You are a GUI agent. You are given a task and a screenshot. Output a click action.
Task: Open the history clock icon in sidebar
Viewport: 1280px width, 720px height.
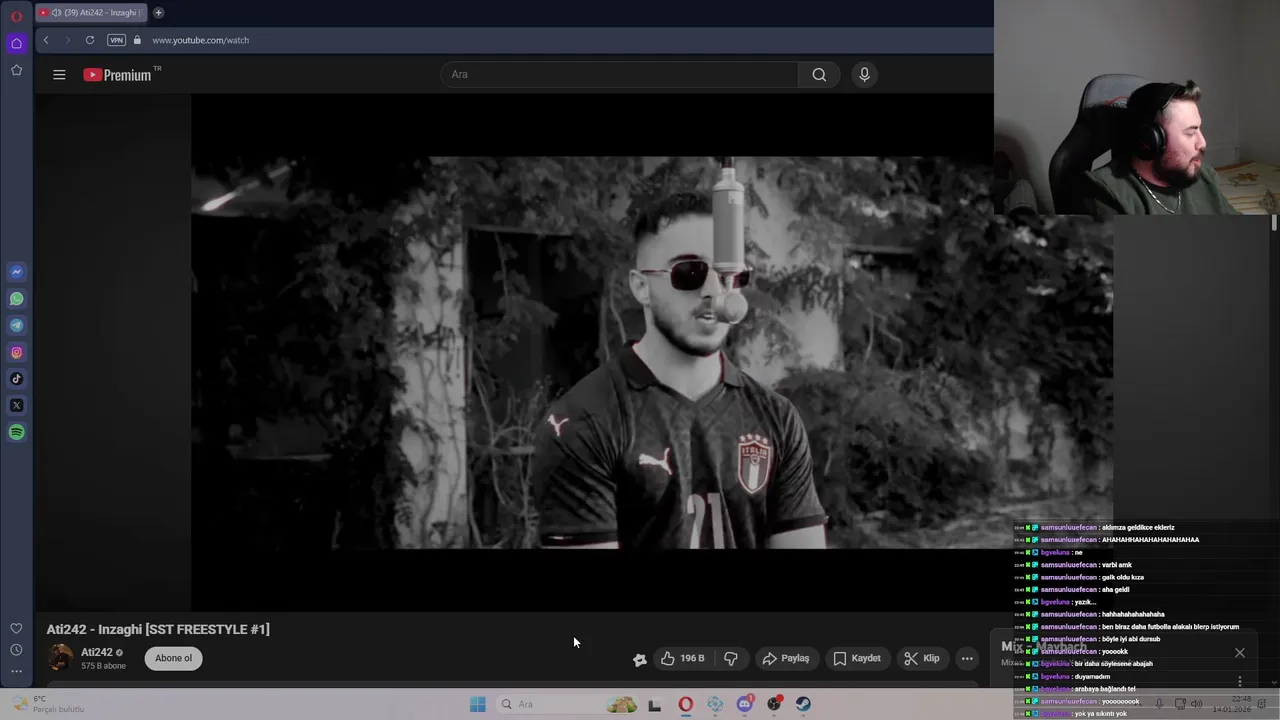coord(16,650)
